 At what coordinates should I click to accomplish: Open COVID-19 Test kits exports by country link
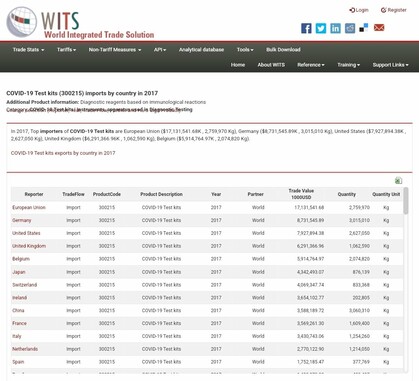(x=63, y=153)
